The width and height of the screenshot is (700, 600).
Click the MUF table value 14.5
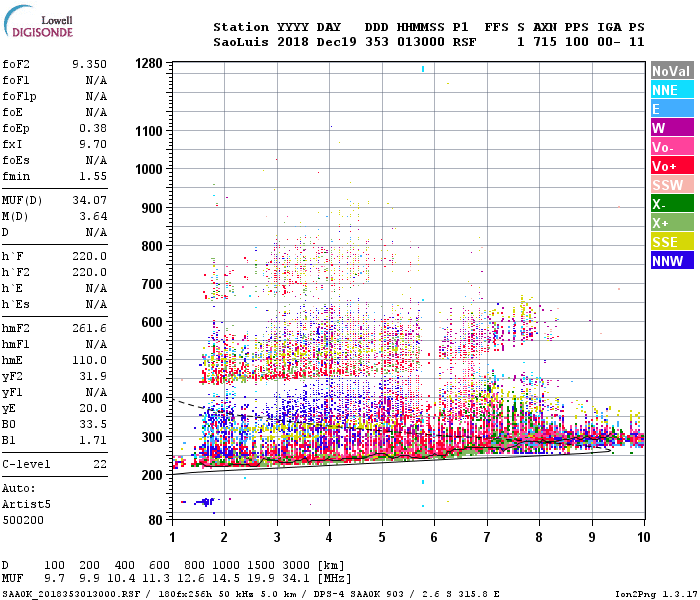pos(225,578)
